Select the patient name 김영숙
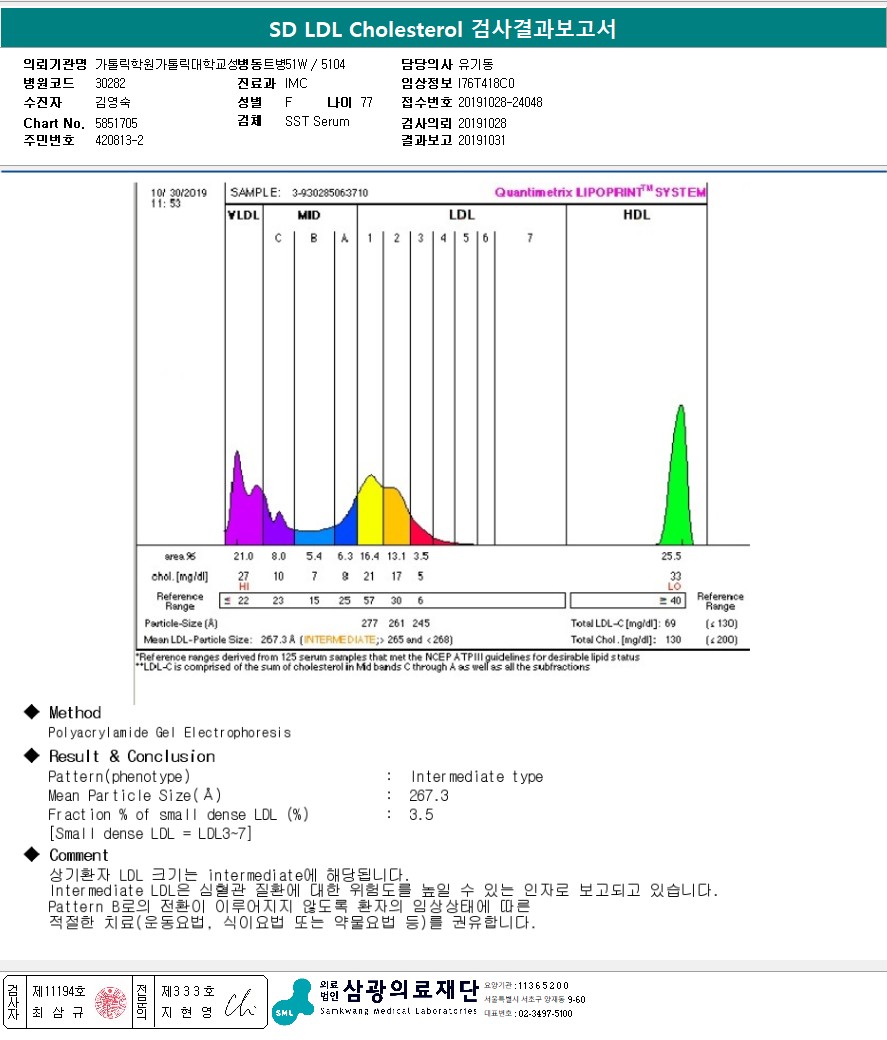 [x=113, y=102]
